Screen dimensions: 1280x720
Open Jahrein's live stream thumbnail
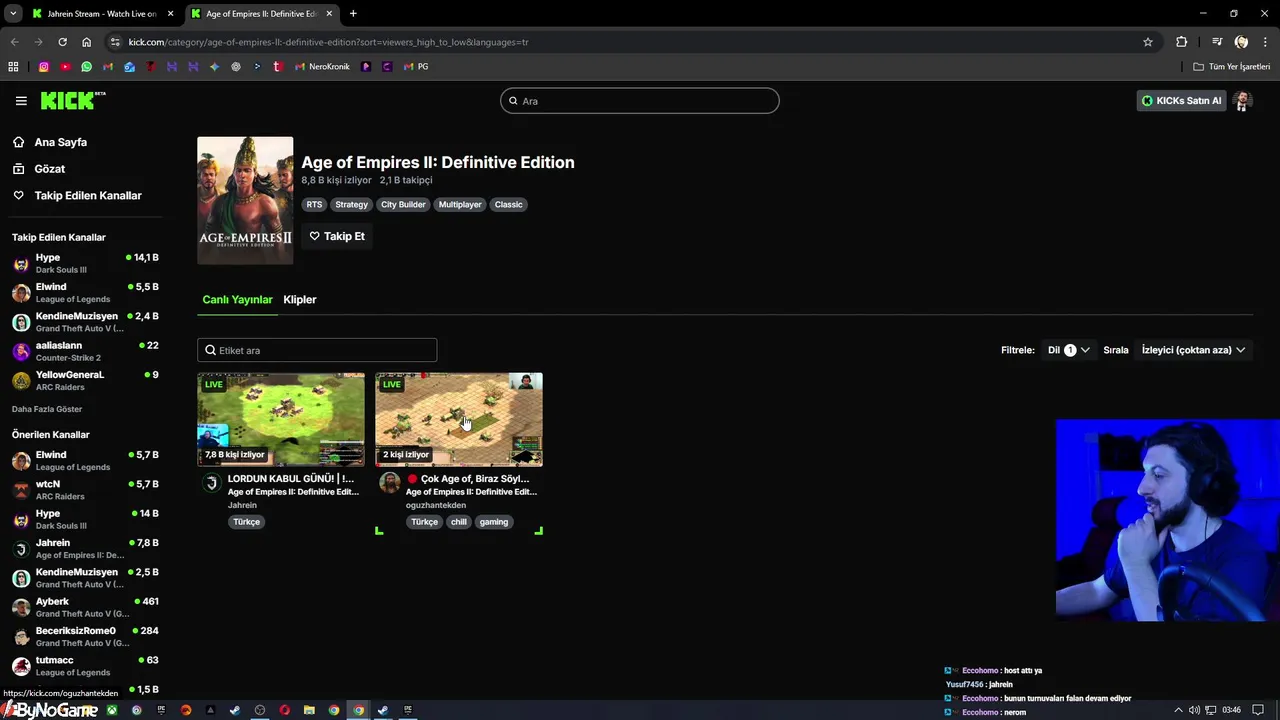tap(281, 420)
